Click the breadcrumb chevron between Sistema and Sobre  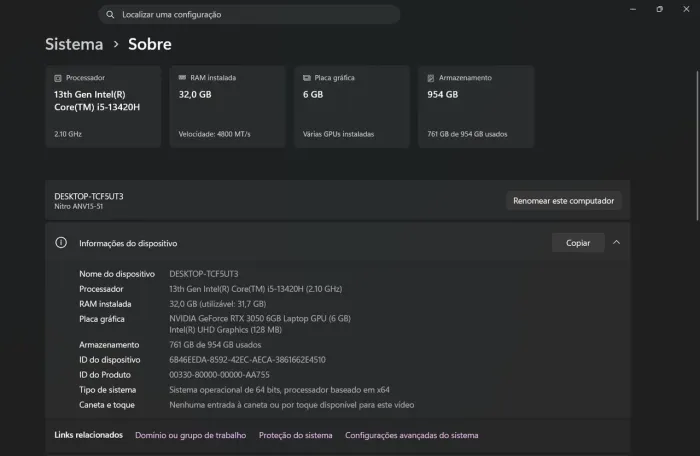click(116, 44)
